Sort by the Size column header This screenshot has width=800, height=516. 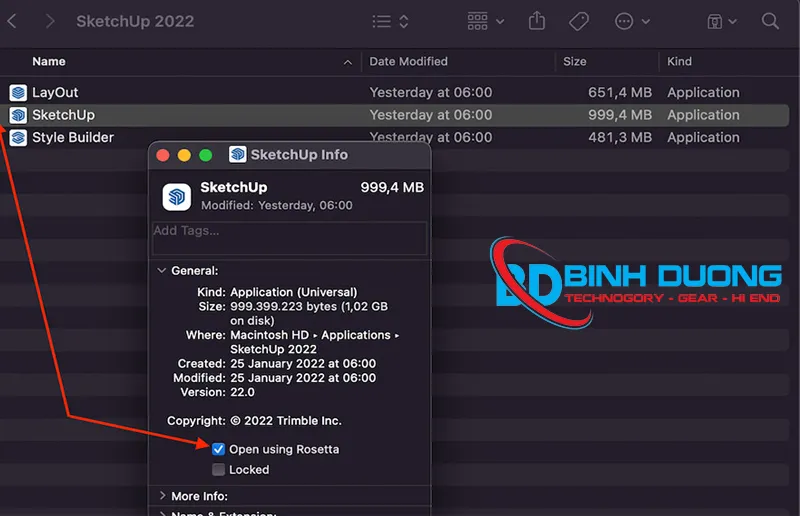574,61
